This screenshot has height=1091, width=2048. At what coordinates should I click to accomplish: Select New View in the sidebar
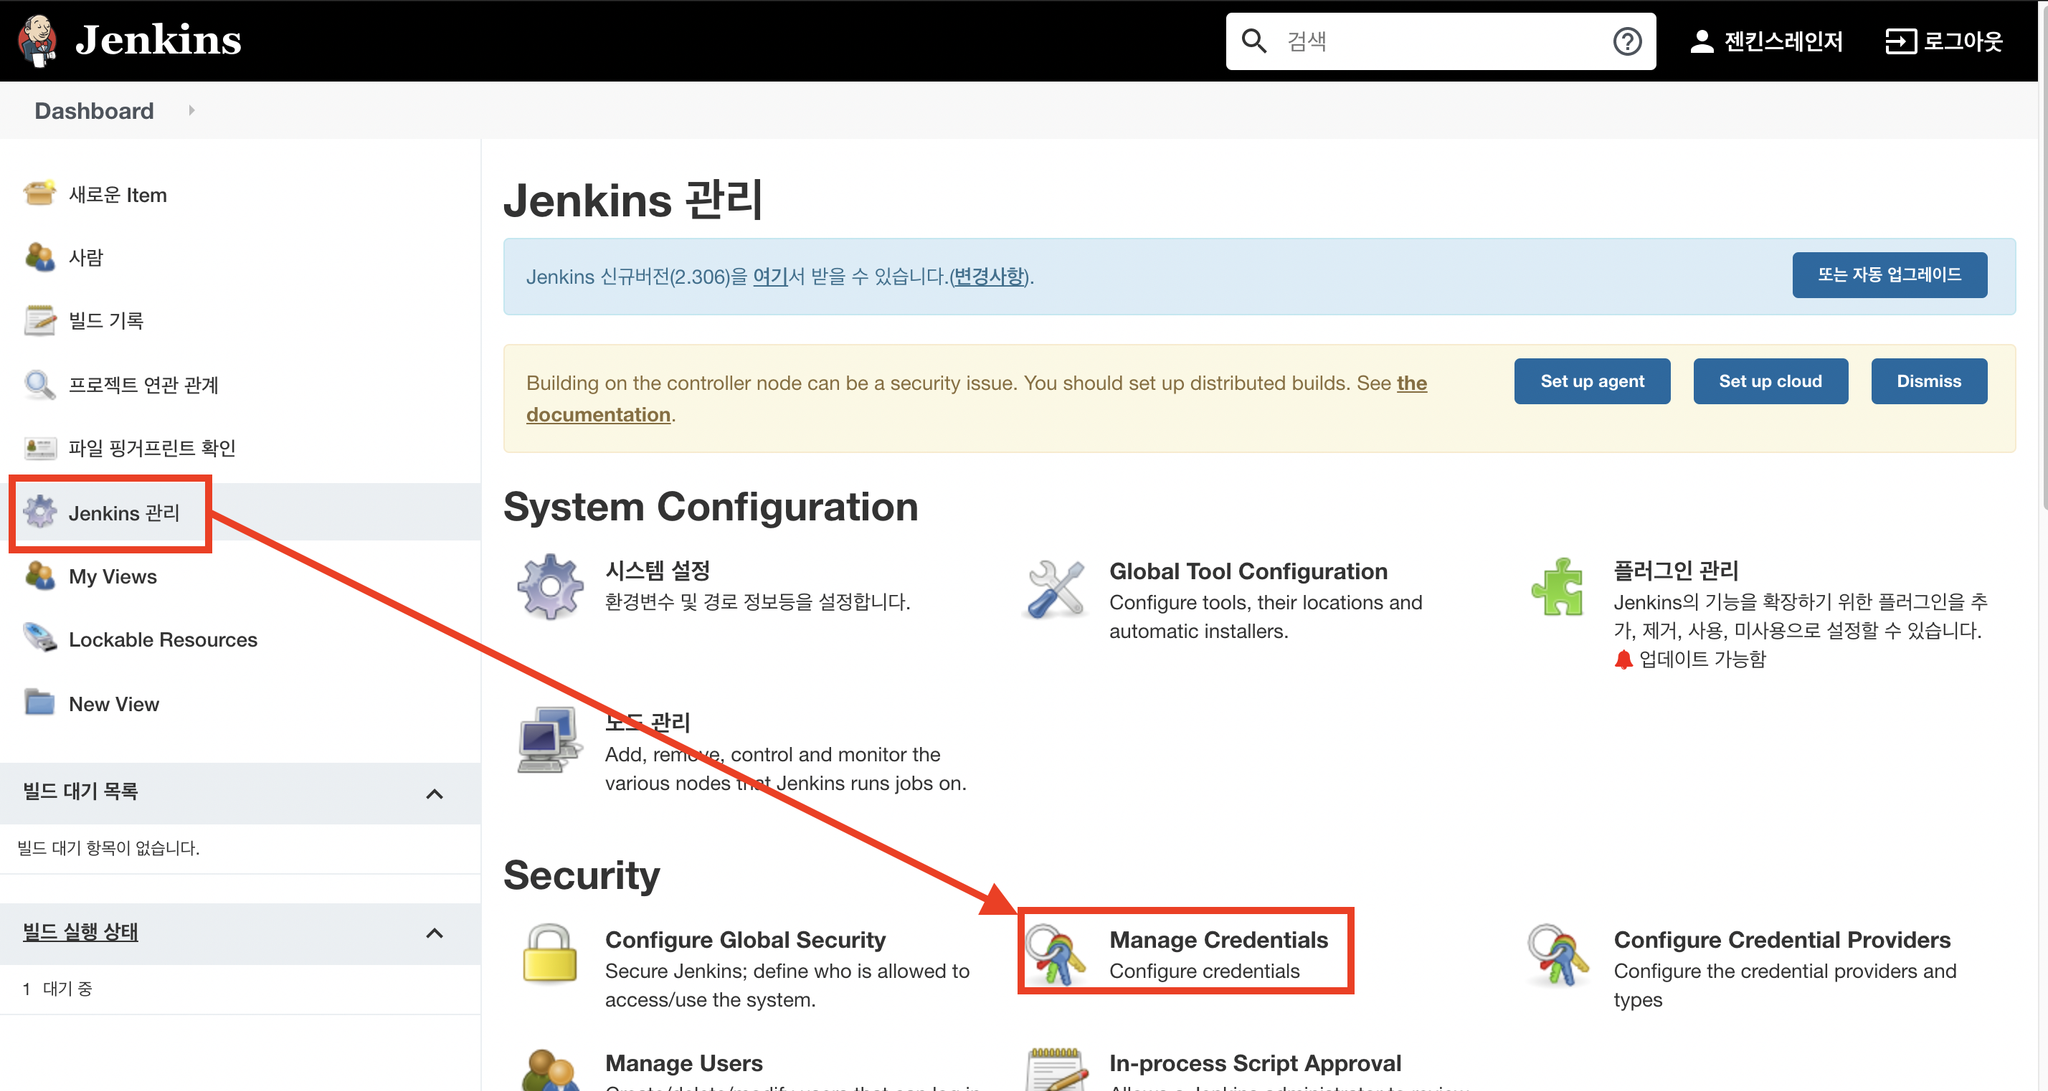coord(114,704)
